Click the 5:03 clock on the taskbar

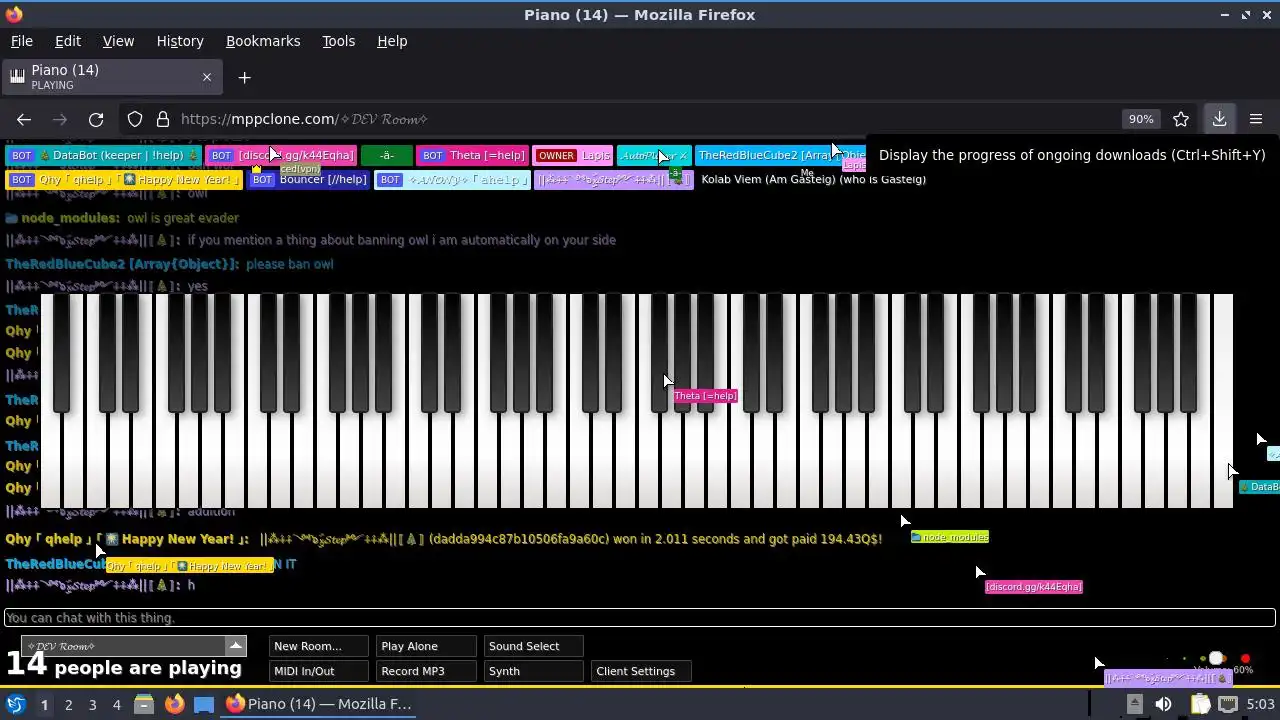click(1260, 704)
